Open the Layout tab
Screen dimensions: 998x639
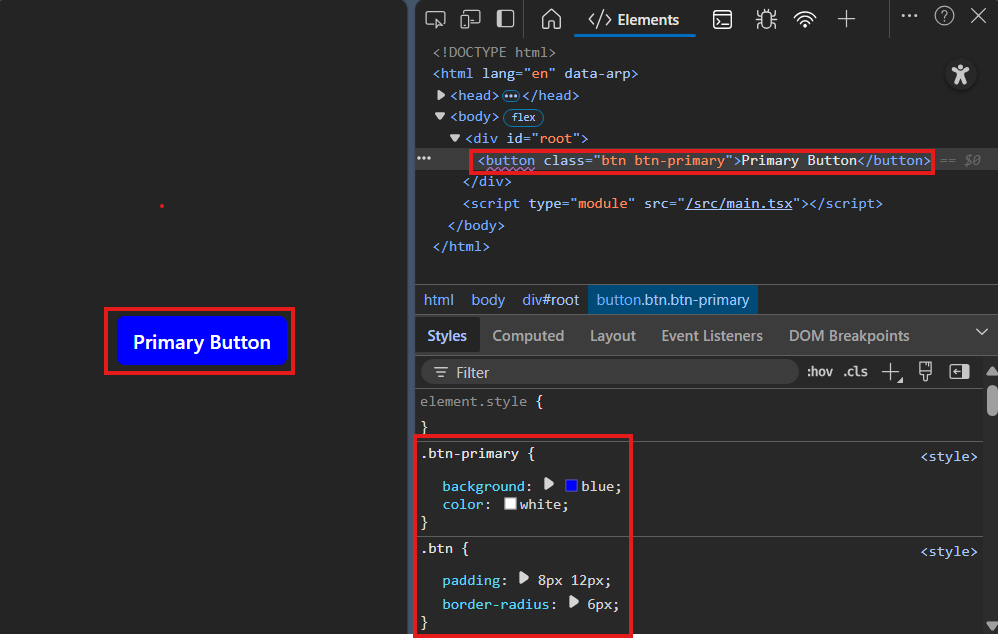coord(612,335)
